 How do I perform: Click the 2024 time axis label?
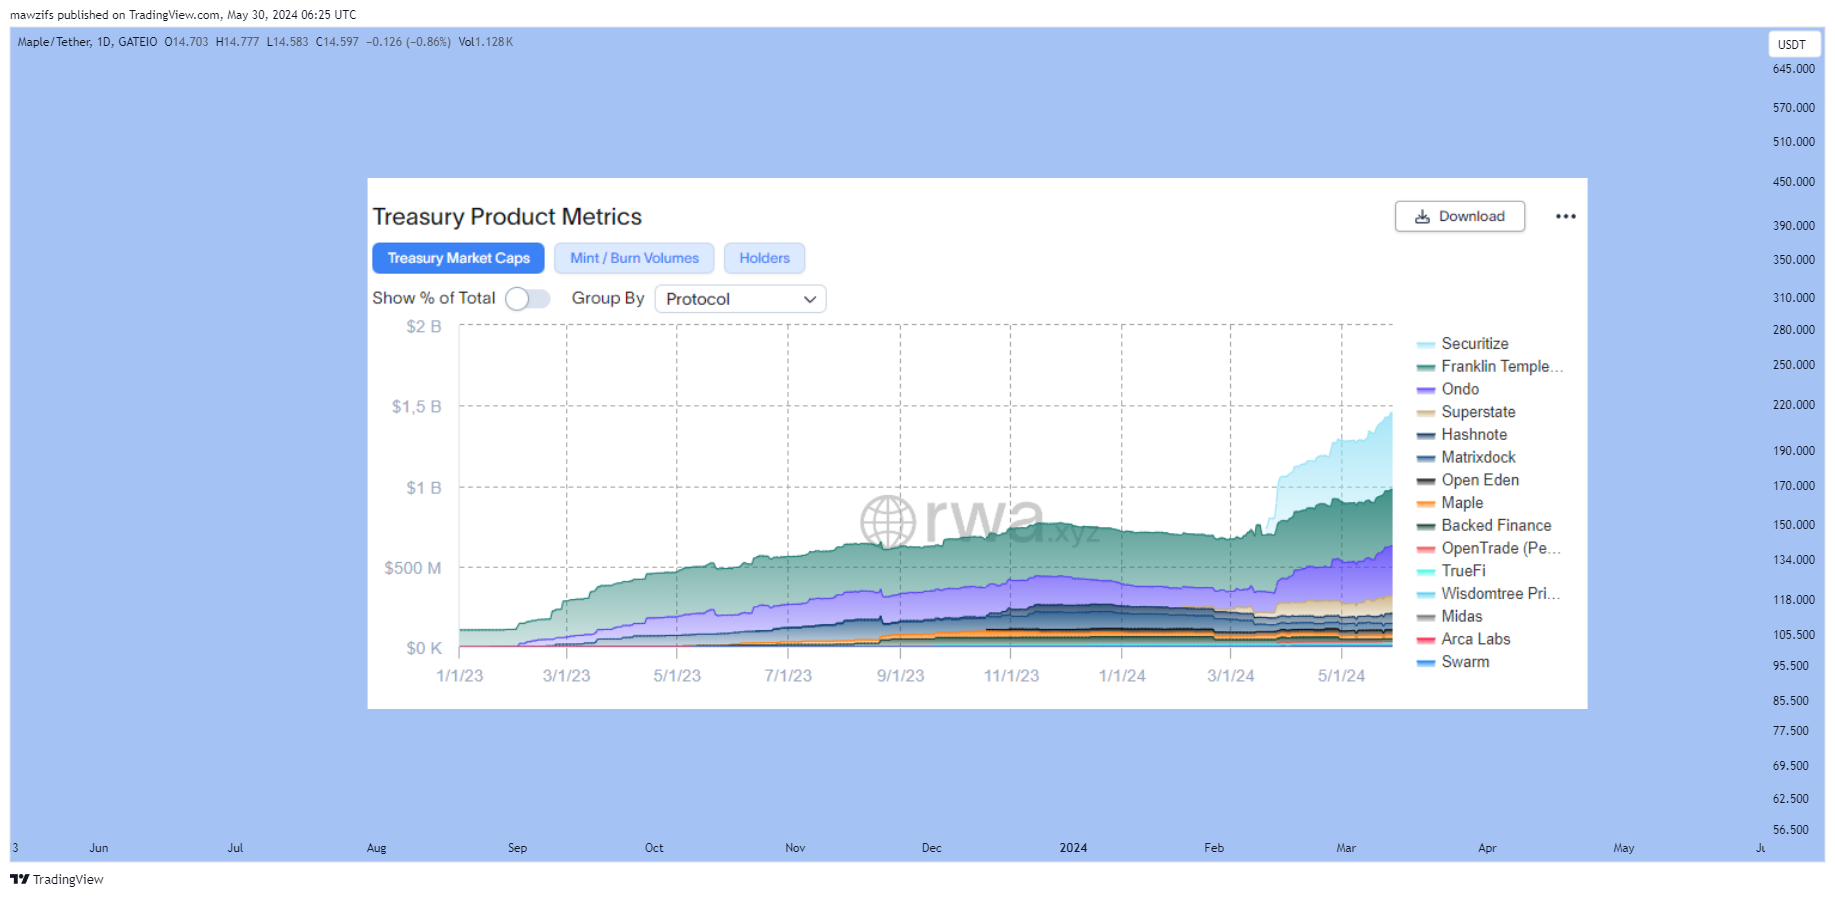pyautogui.click(x=1073, y=848)
